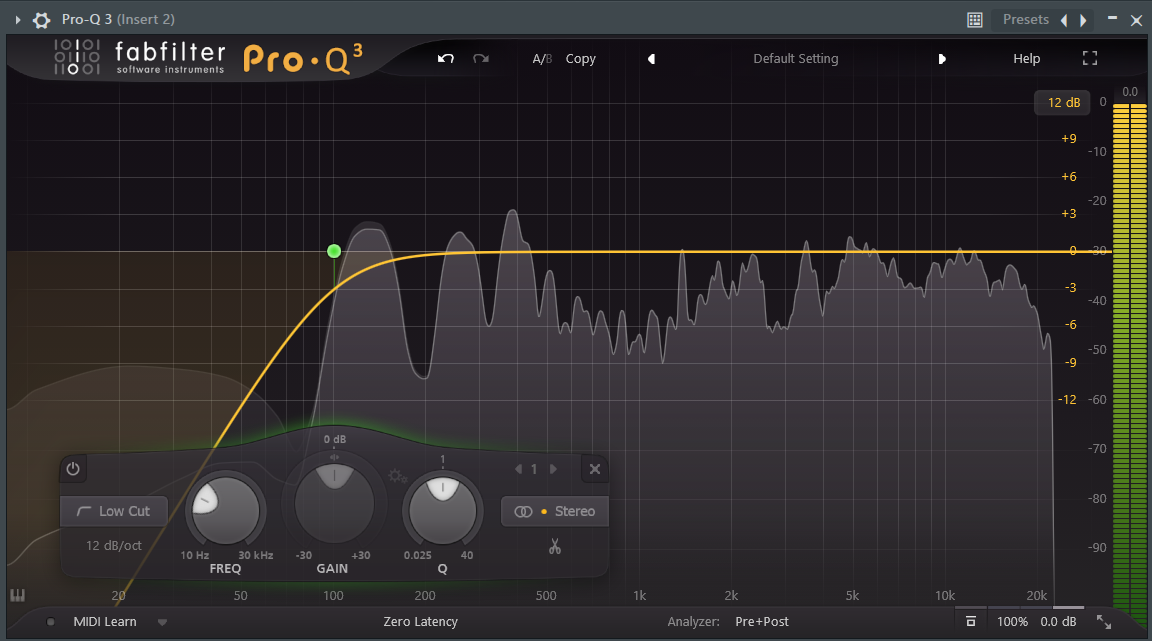Click the 0 dB gain value label
Viewport: 1152px width, 641px height.
[x=334, y=439]
